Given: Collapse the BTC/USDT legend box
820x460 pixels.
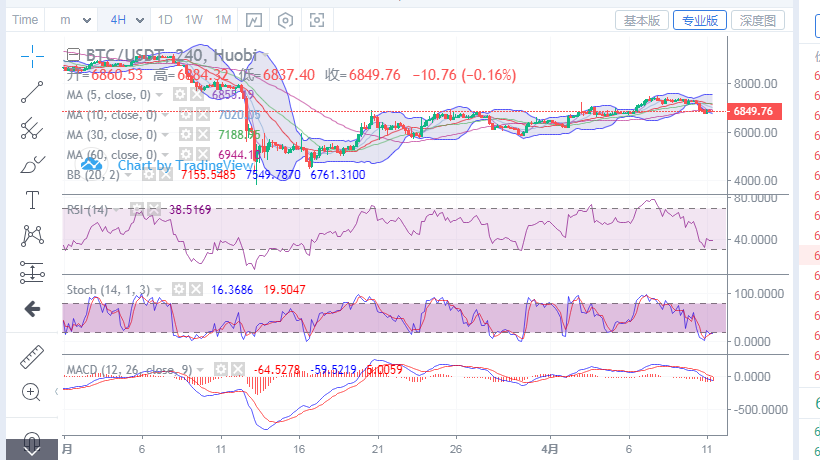Looking at the screenshot, I should 73,55.
